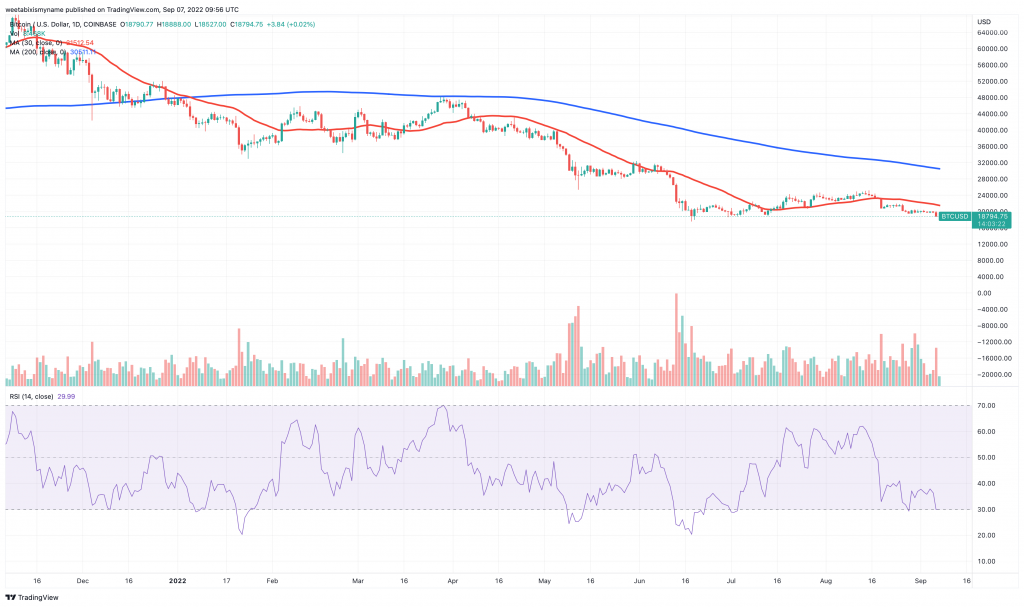1024x607 pixels.
Task: Click the 48000.00 price axis label
Action: (x=991, y=98)
